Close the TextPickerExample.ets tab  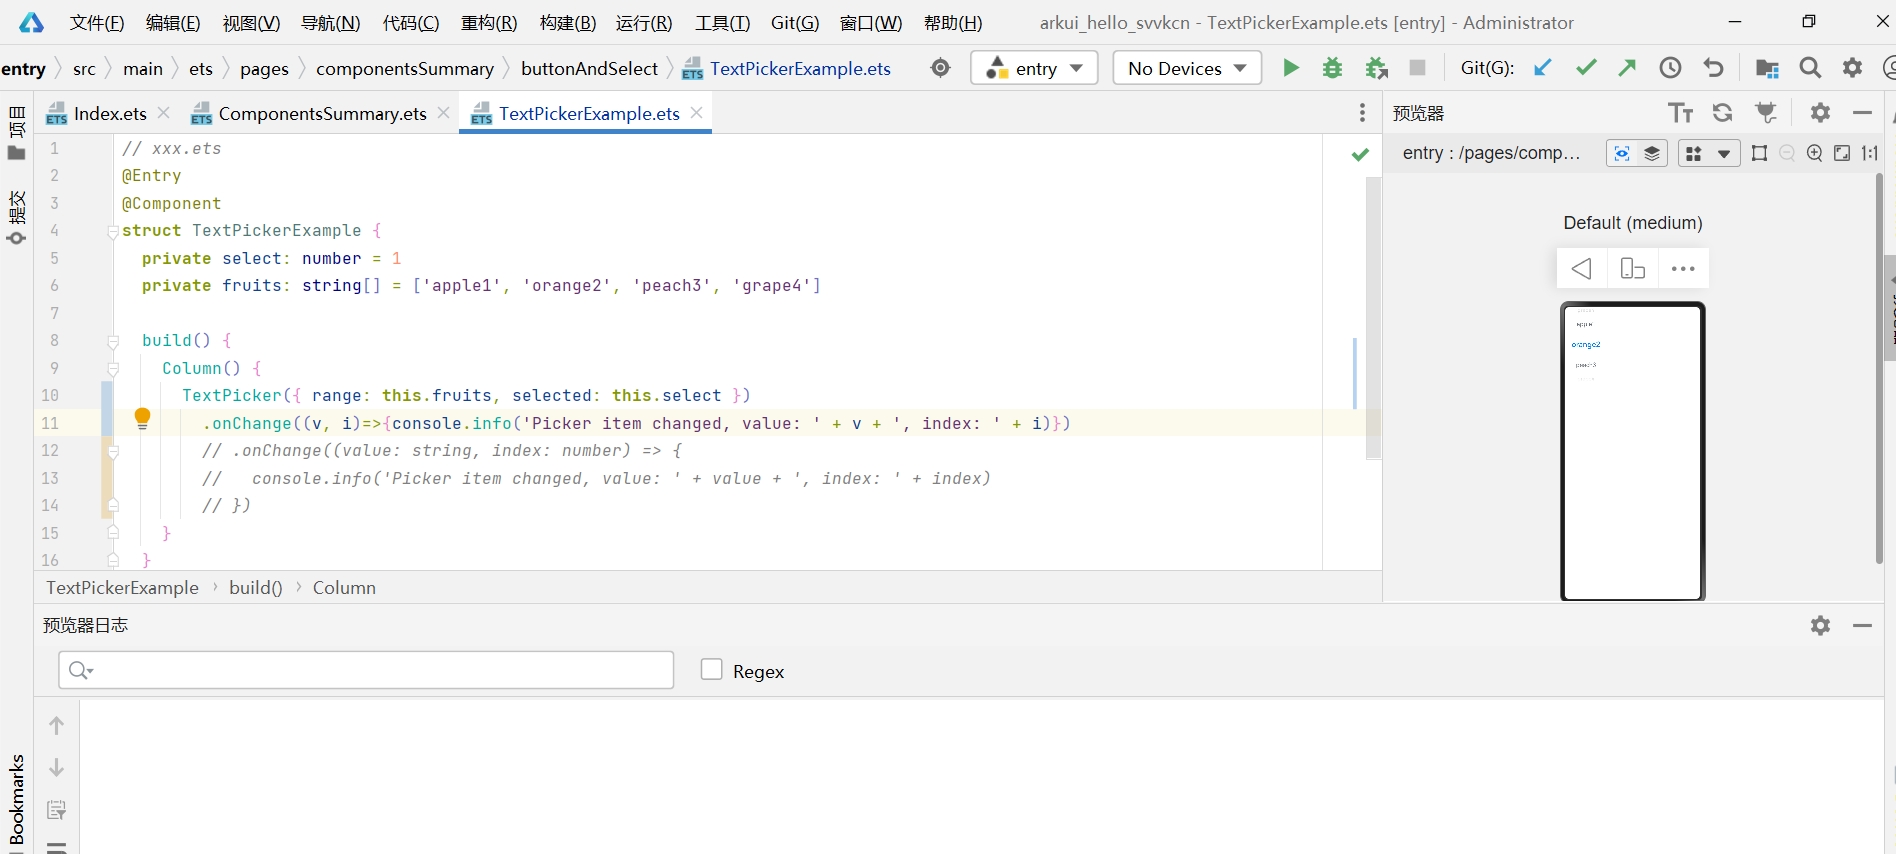point(697,112)
